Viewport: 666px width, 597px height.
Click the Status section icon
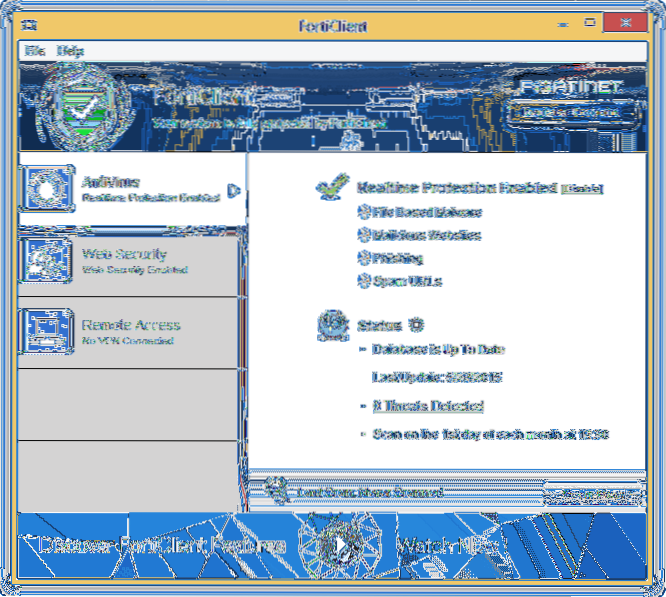click(x=332, y=327)
